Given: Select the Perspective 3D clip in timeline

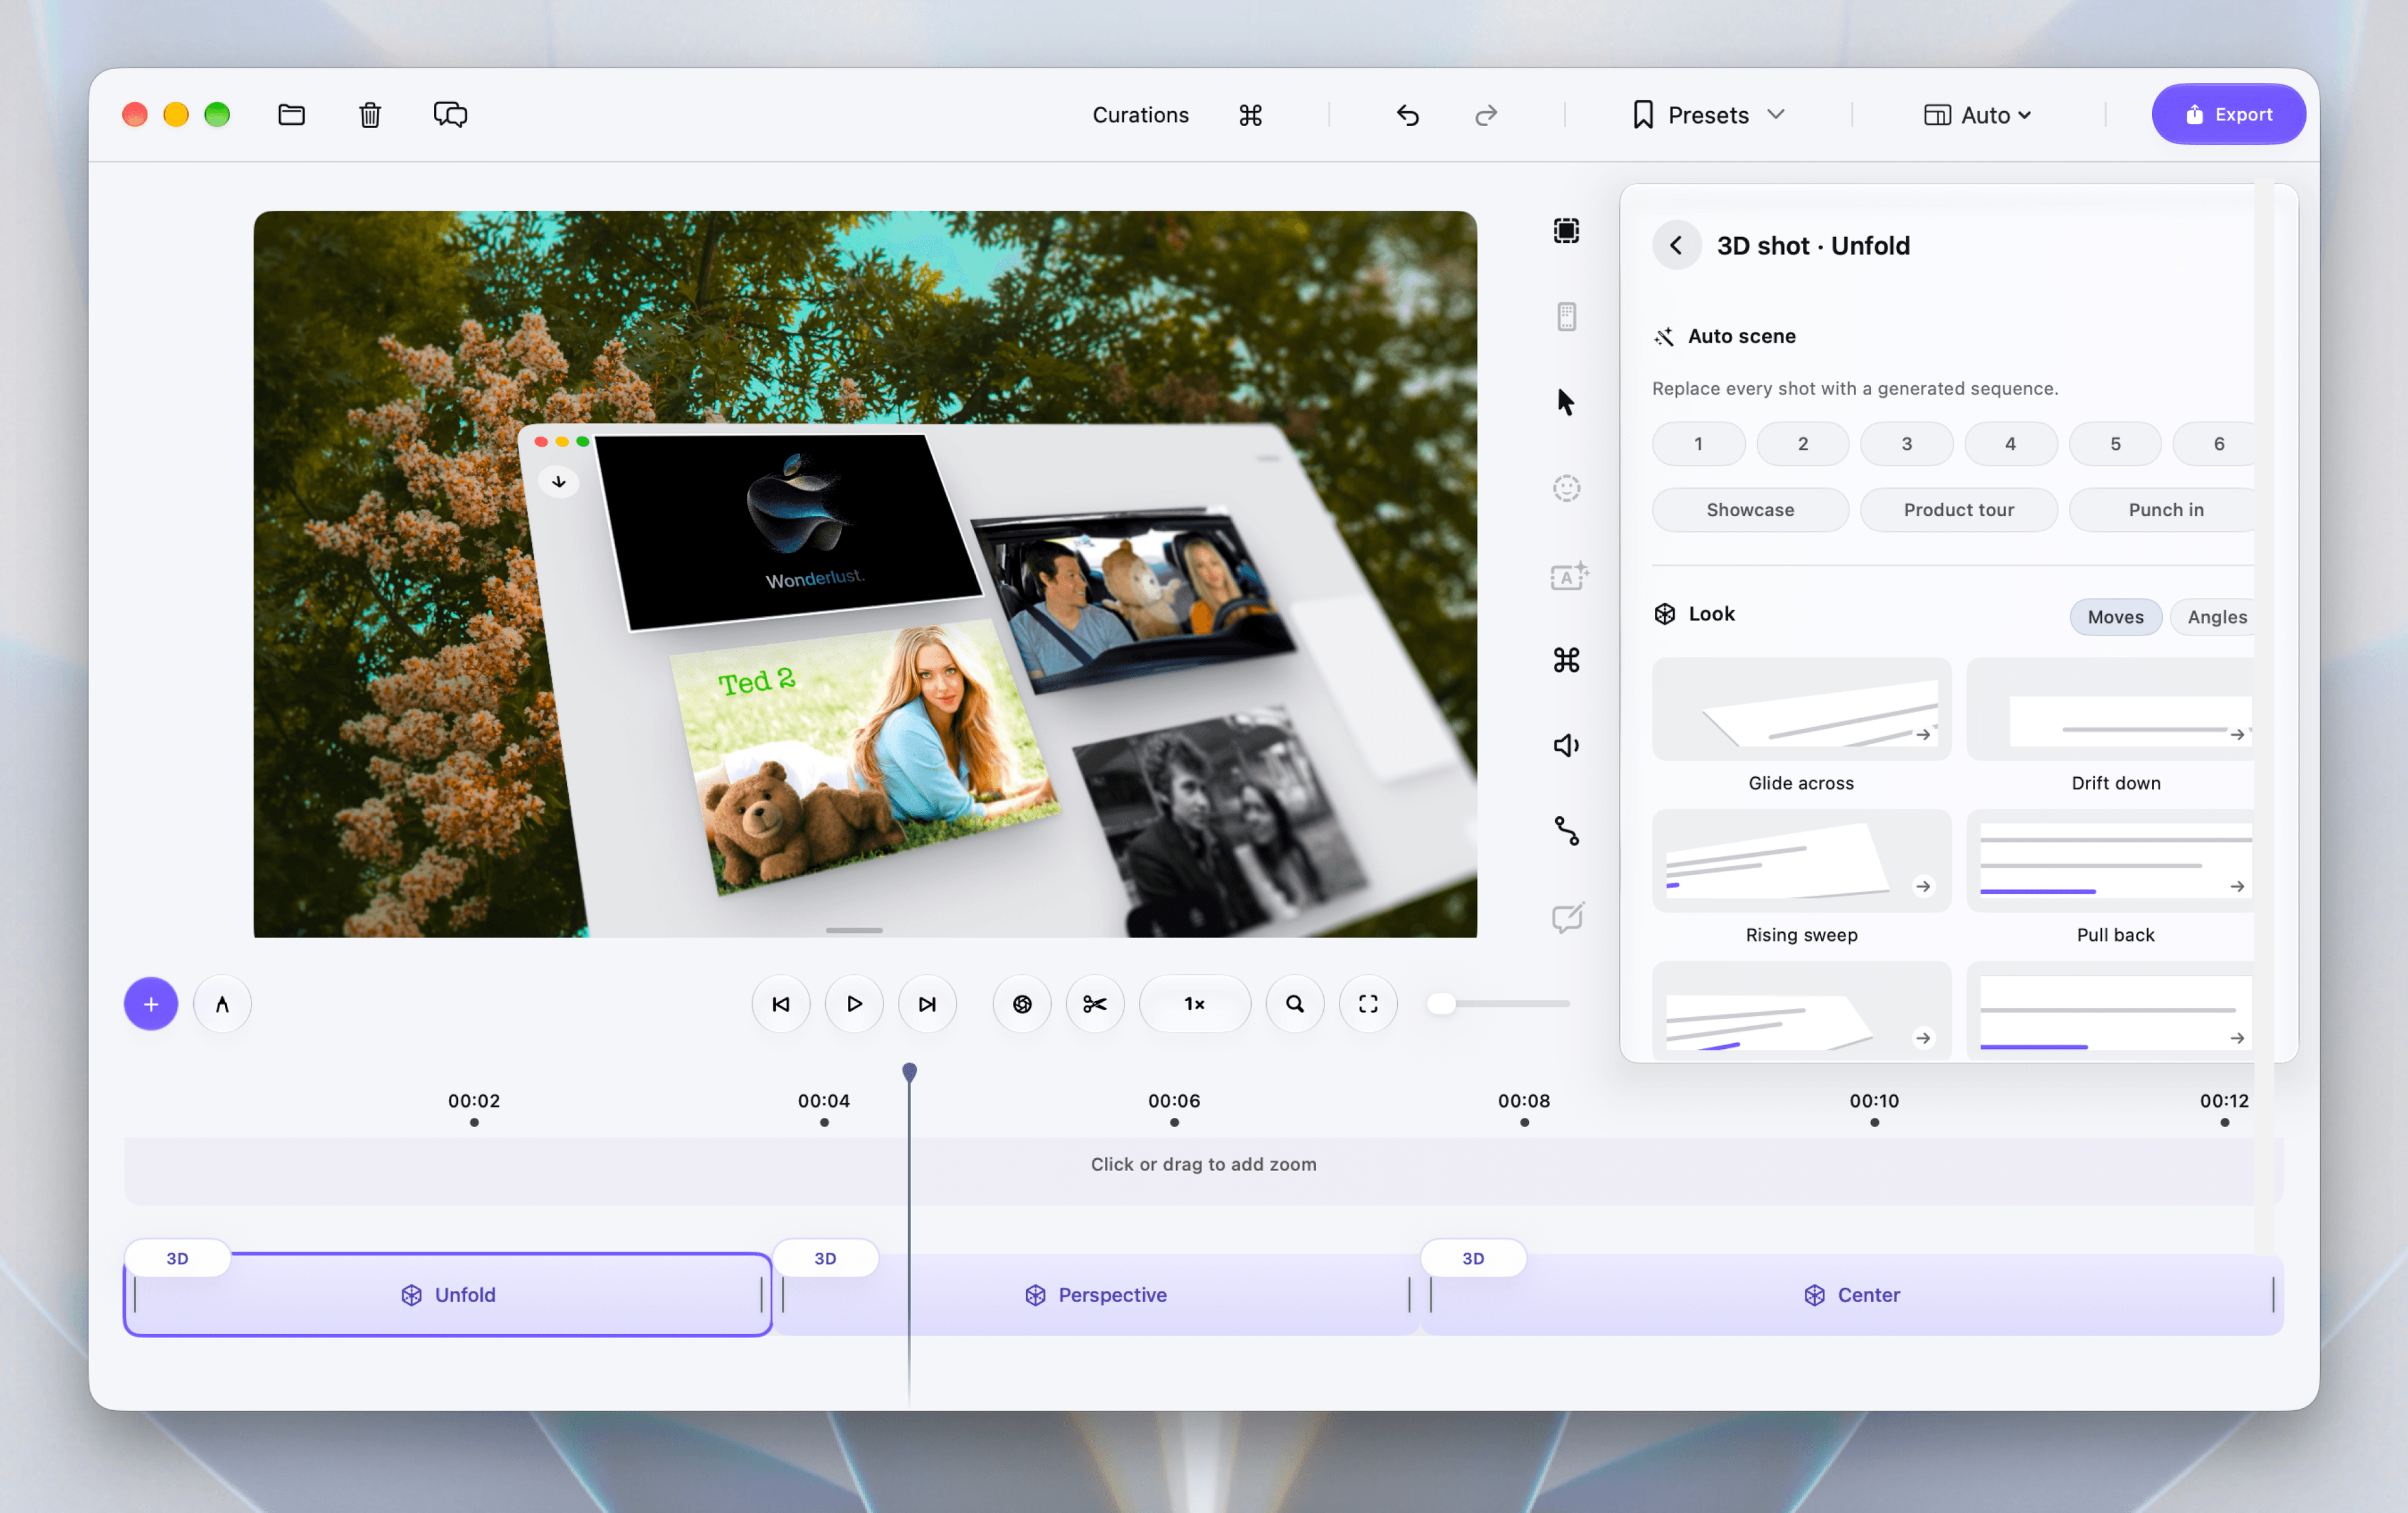Looking at the screenshot, I should pos(1095,1295).
